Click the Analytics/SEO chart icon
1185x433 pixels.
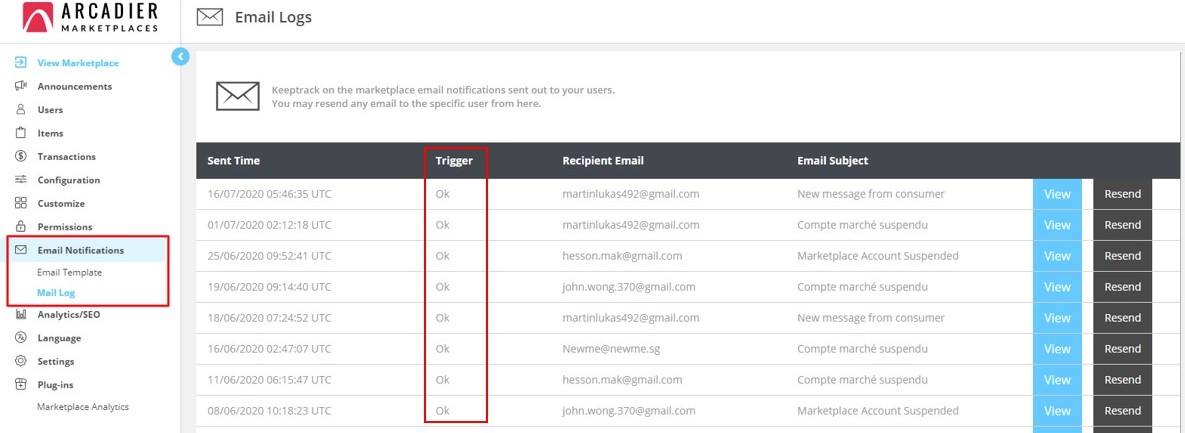tap(21, 314)
